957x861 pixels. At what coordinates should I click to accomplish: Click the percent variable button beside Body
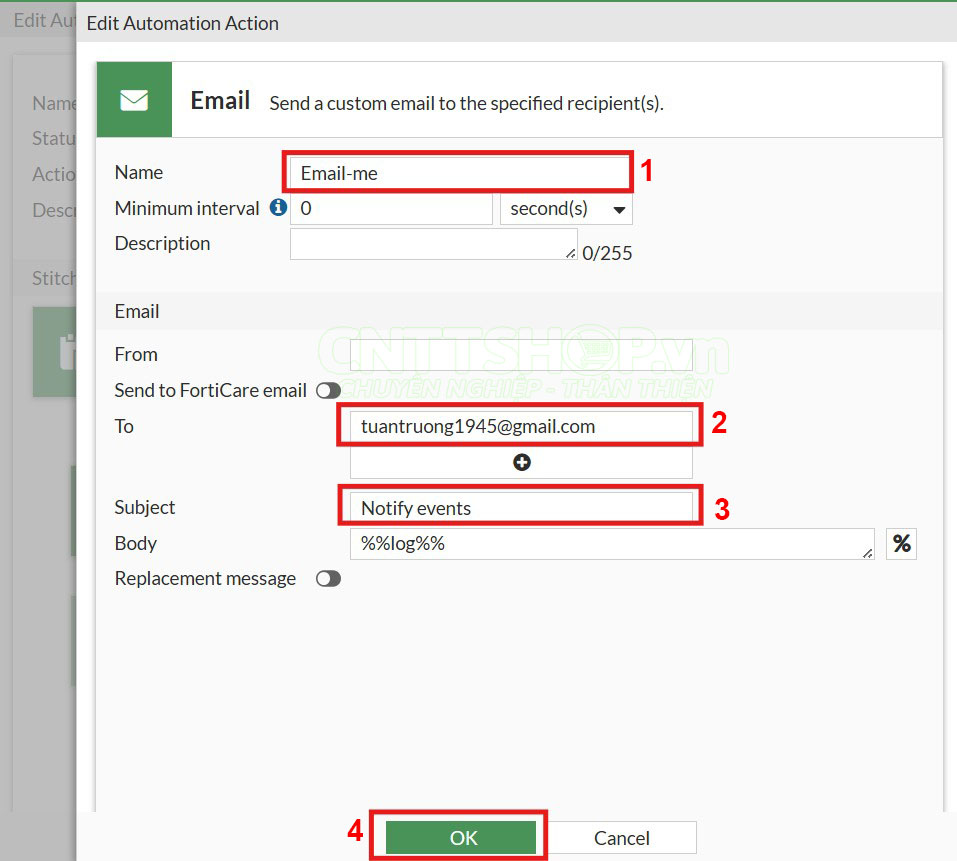click(901, 544)
